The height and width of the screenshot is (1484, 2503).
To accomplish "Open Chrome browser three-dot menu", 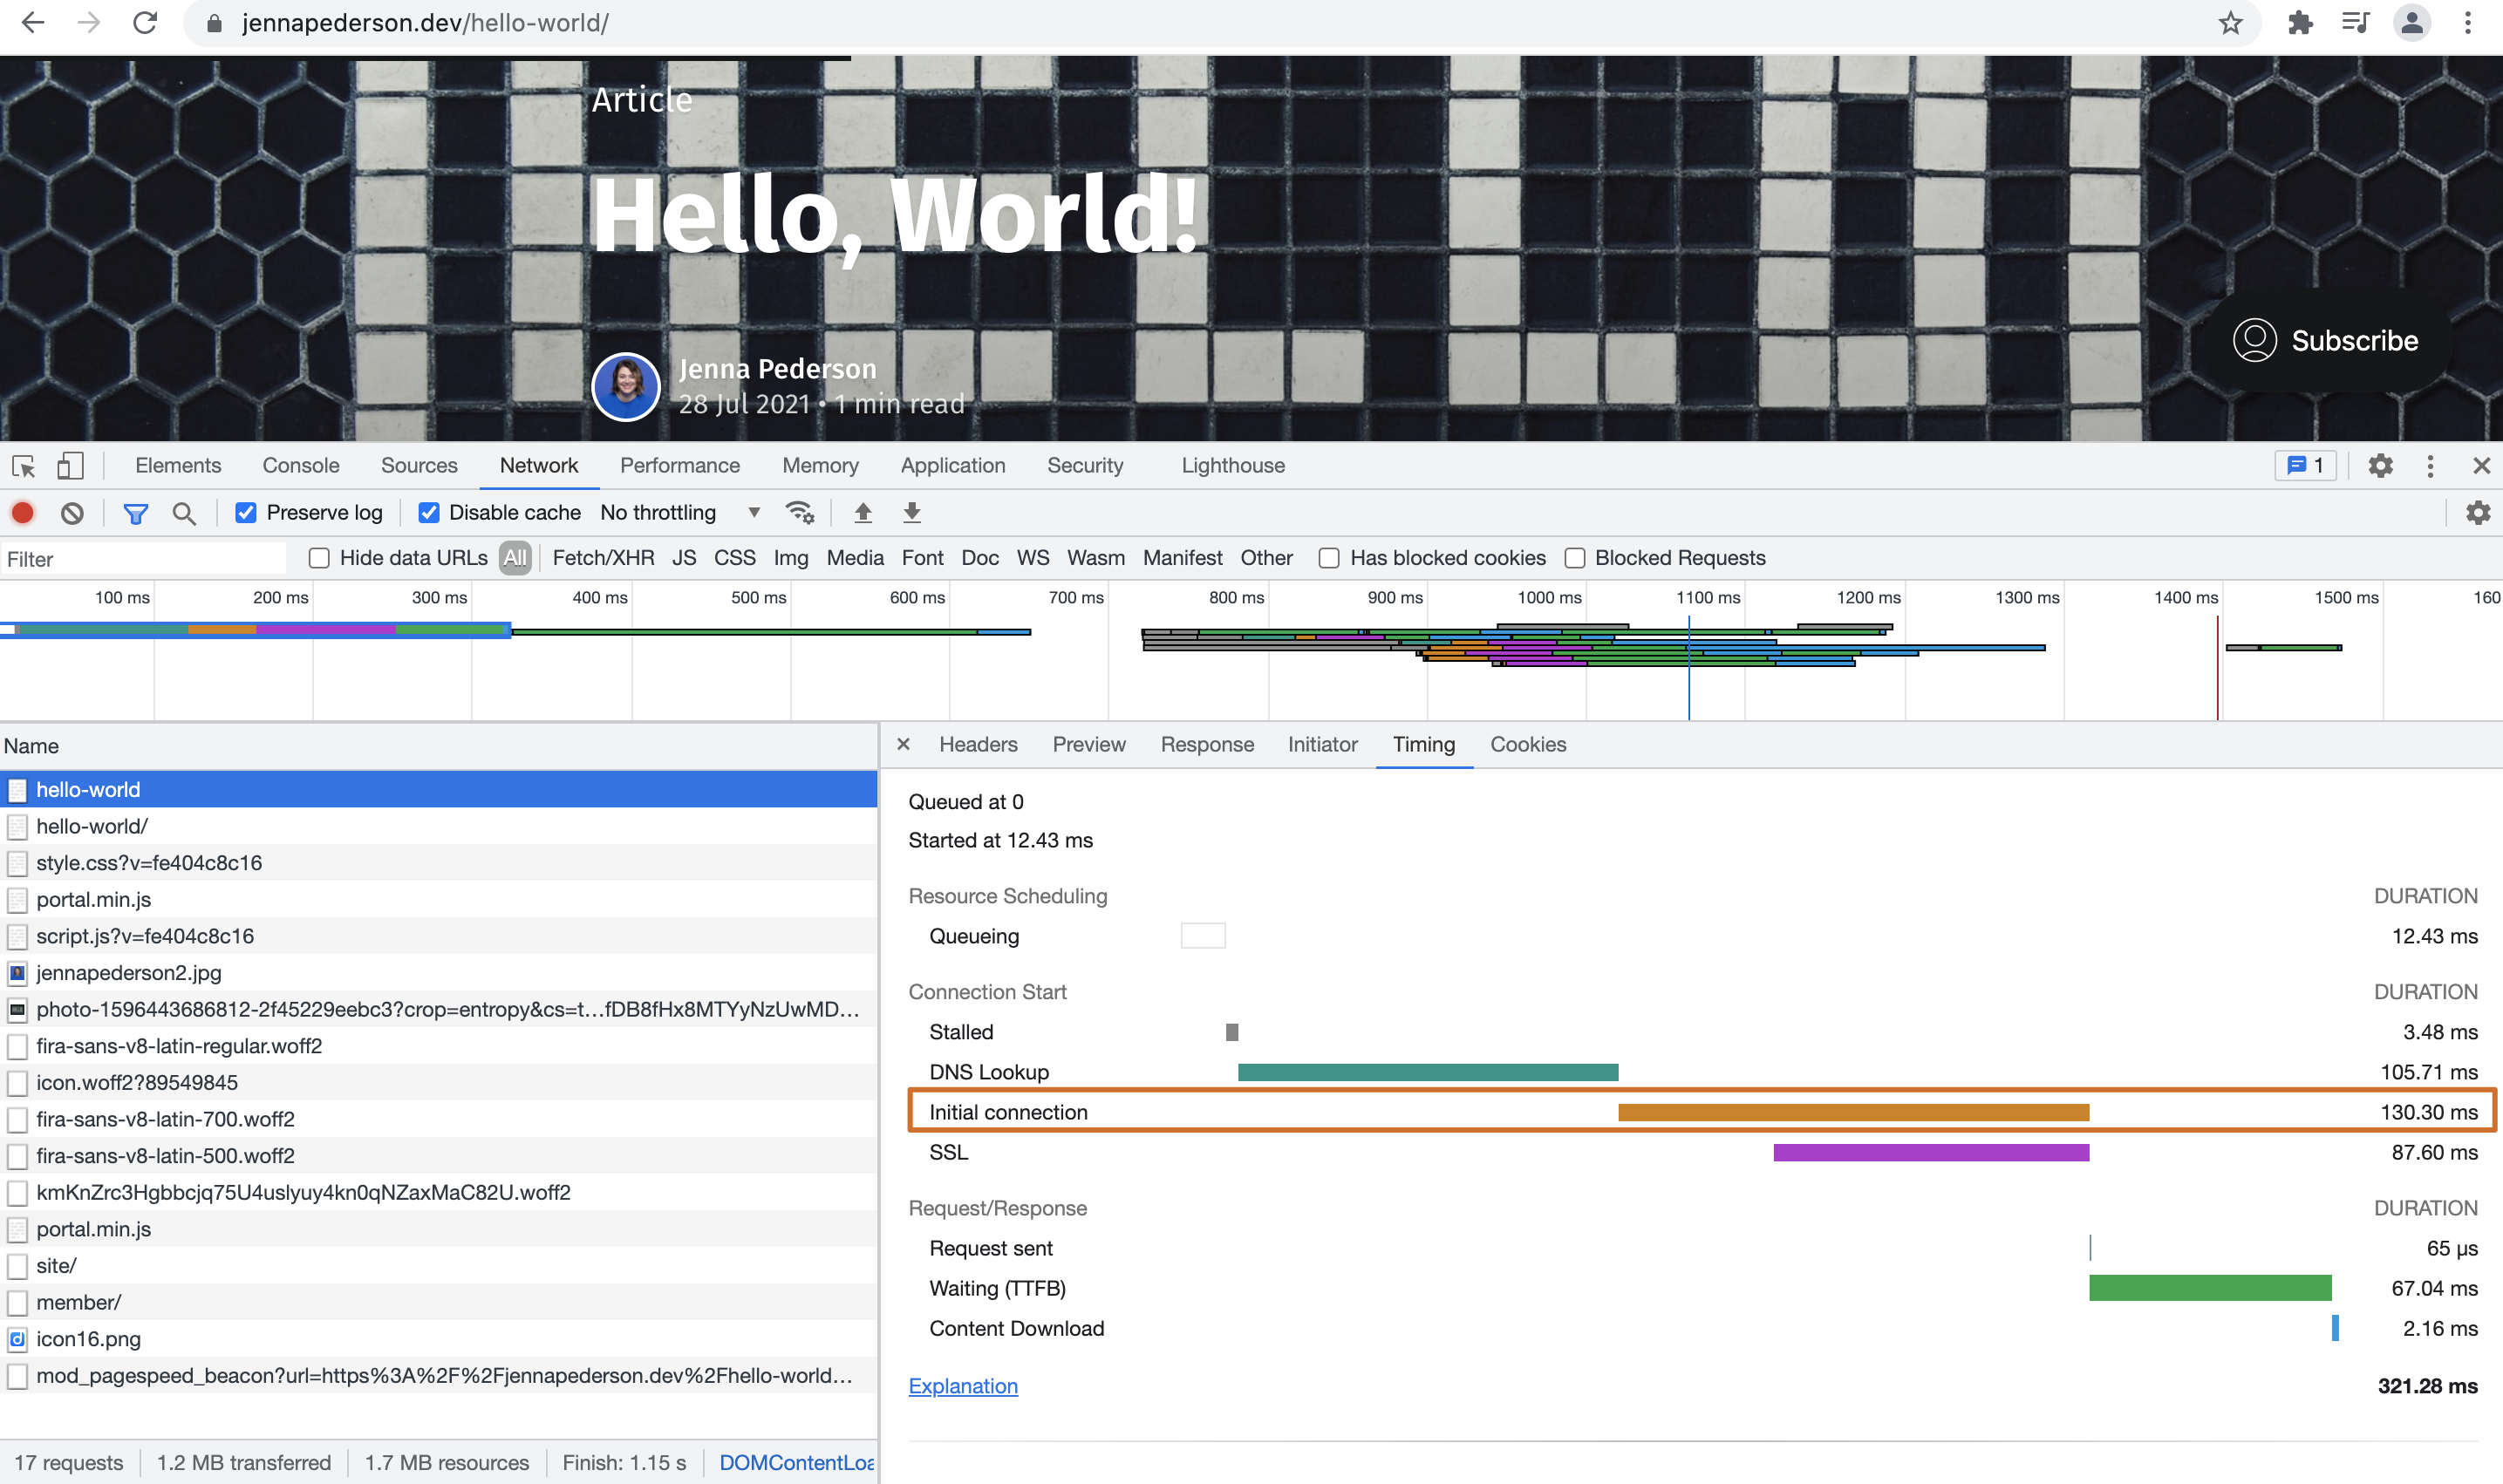I will [2468, 23].
